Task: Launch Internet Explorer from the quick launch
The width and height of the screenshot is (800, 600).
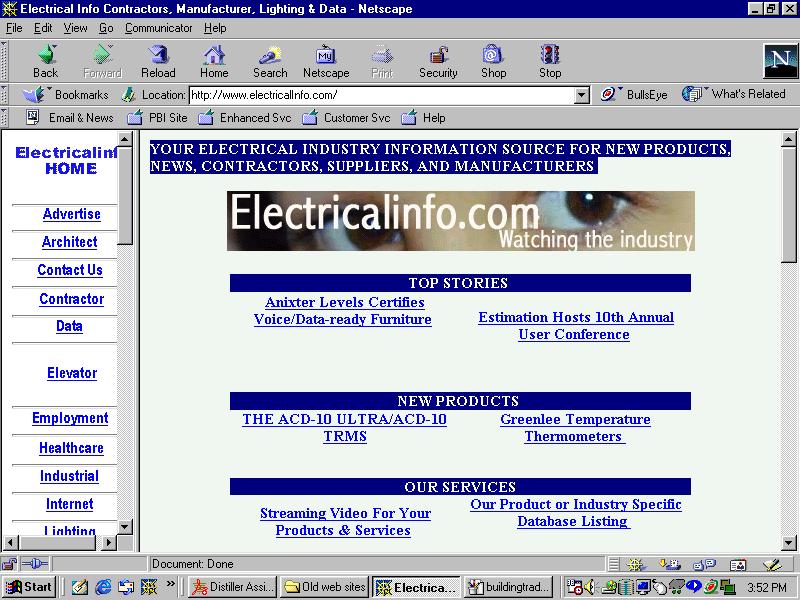Action: click(103, 587)
